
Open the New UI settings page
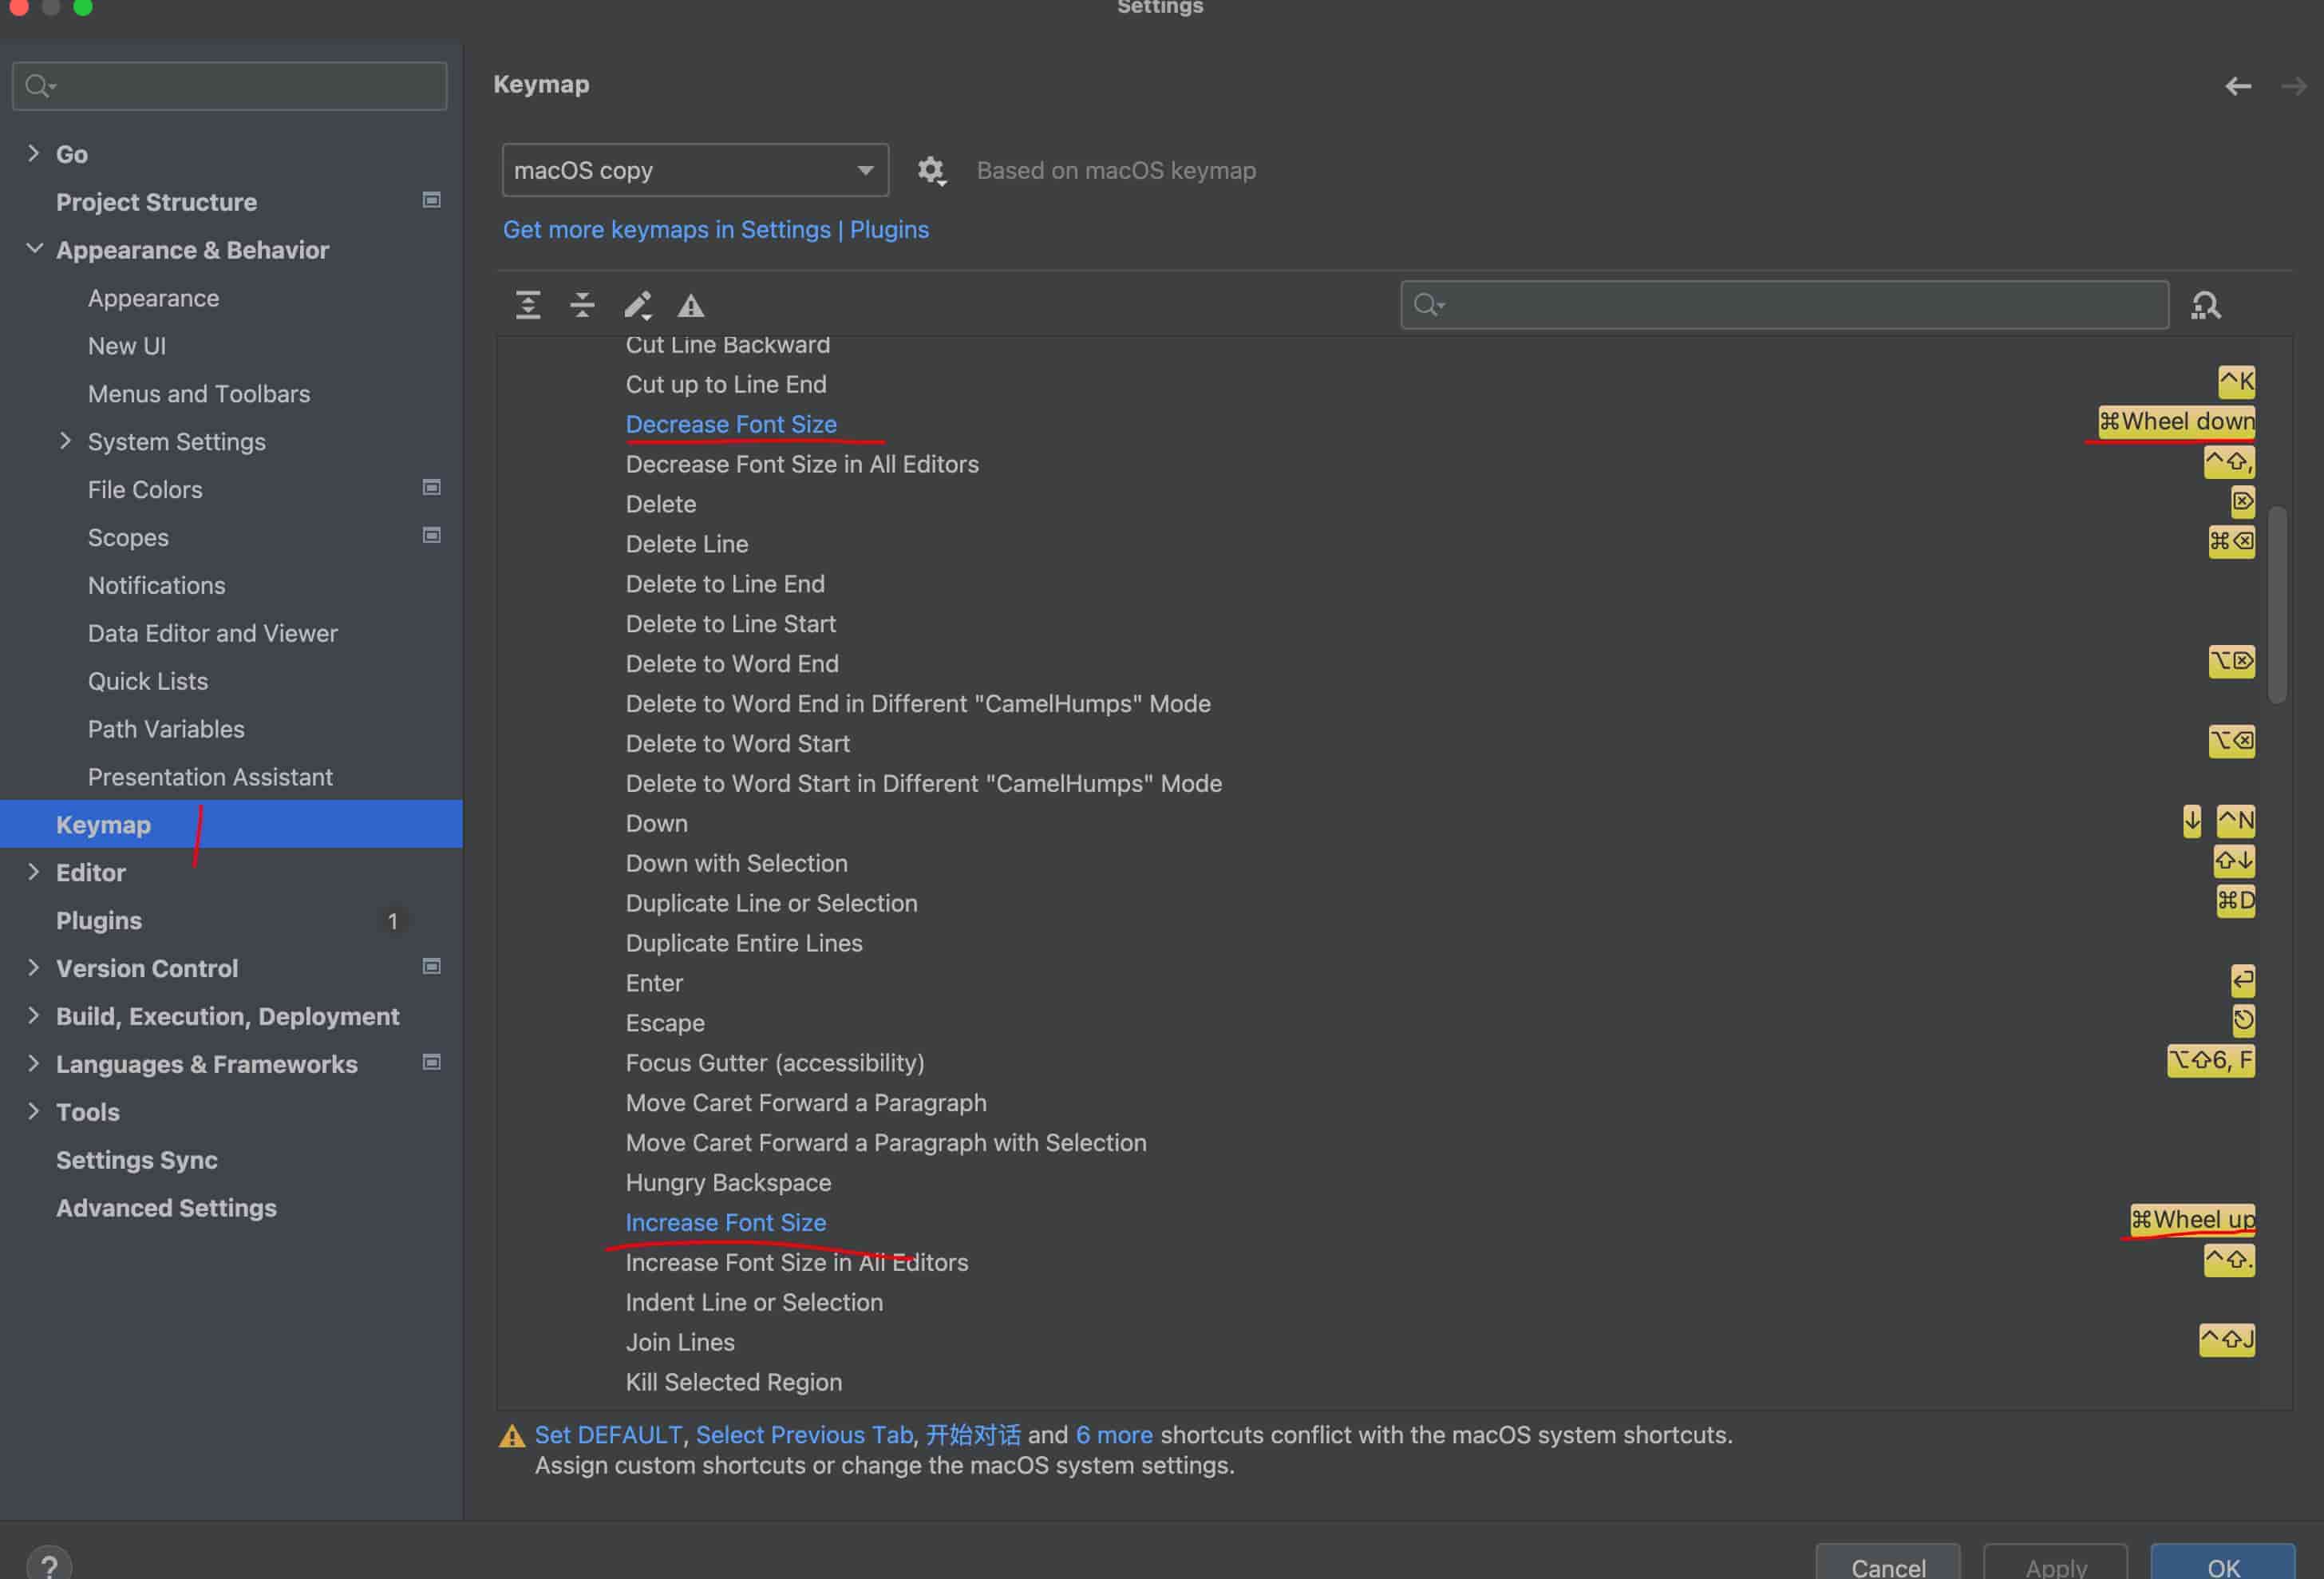click(127, 346)
